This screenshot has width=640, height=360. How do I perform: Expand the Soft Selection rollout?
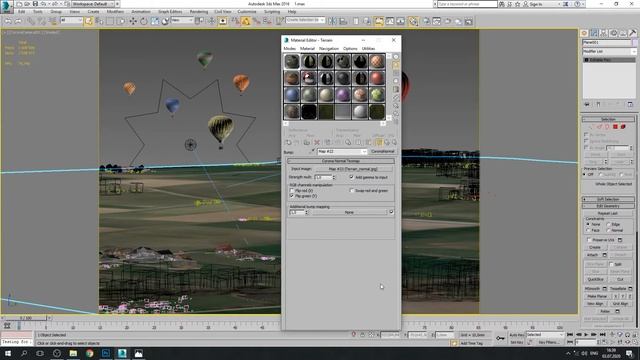(608, 199)
